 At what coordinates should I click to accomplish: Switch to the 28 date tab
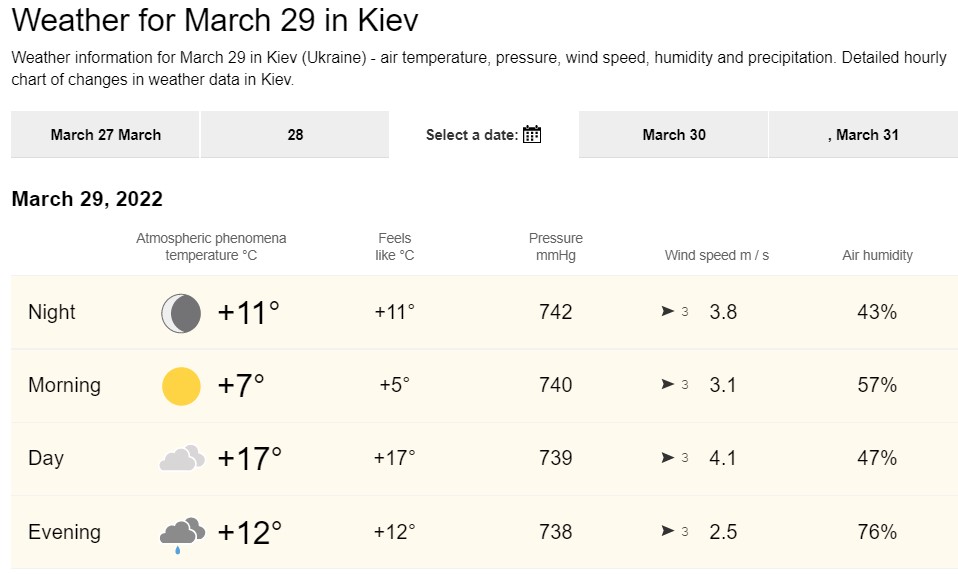click(295, 135)
